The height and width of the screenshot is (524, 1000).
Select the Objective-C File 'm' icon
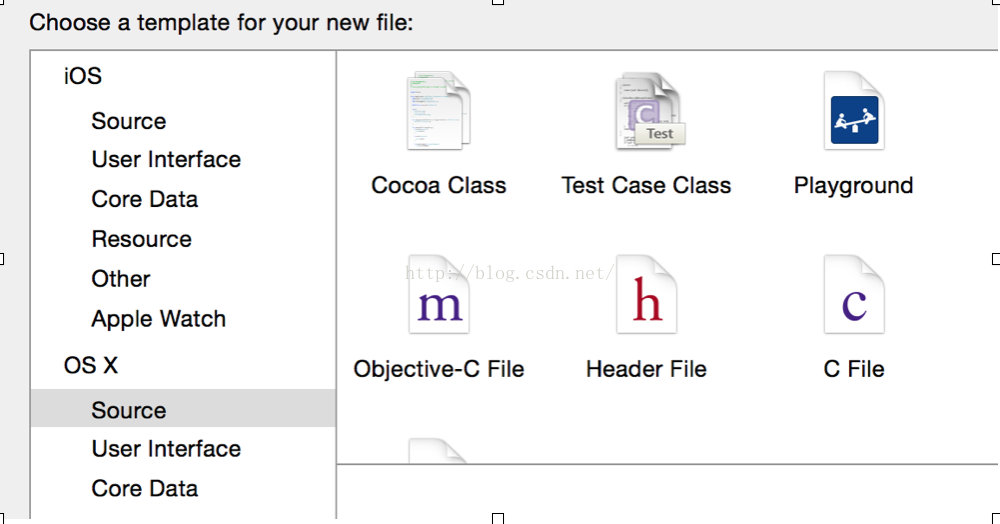(x=439, y=295)
